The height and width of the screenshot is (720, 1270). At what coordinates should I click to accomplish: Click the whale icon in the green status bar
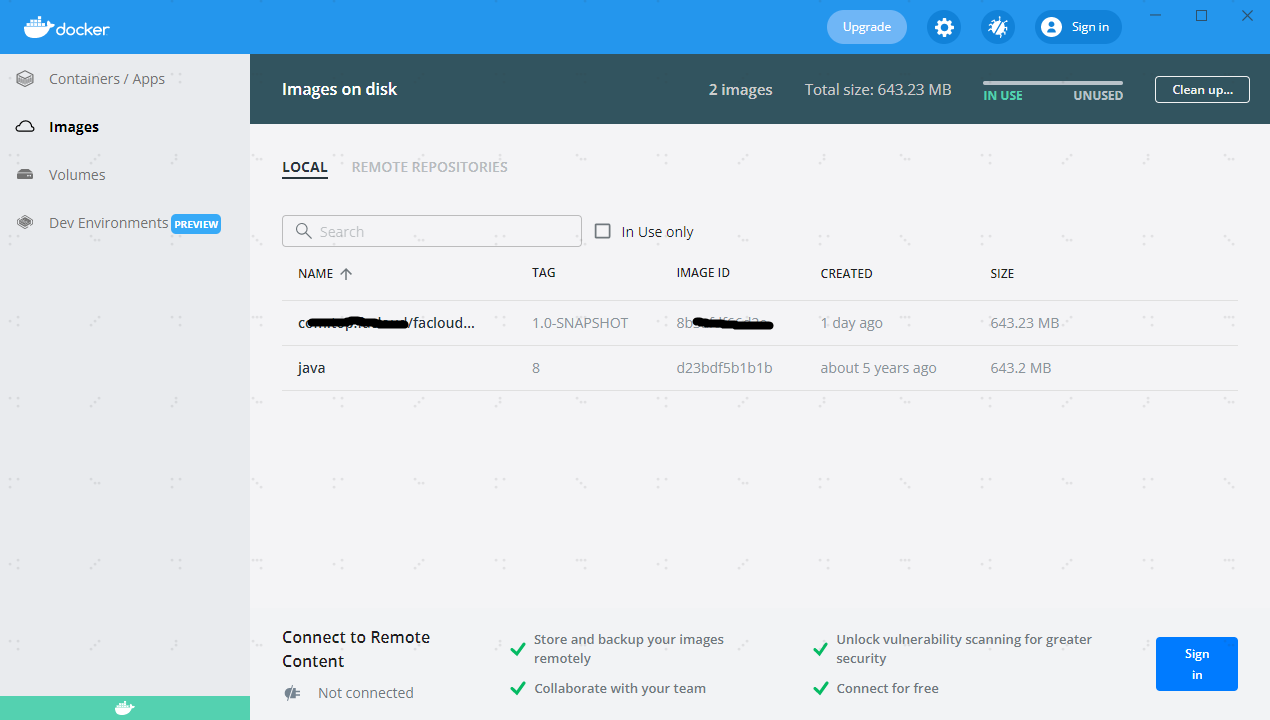(x=125, y=708)
